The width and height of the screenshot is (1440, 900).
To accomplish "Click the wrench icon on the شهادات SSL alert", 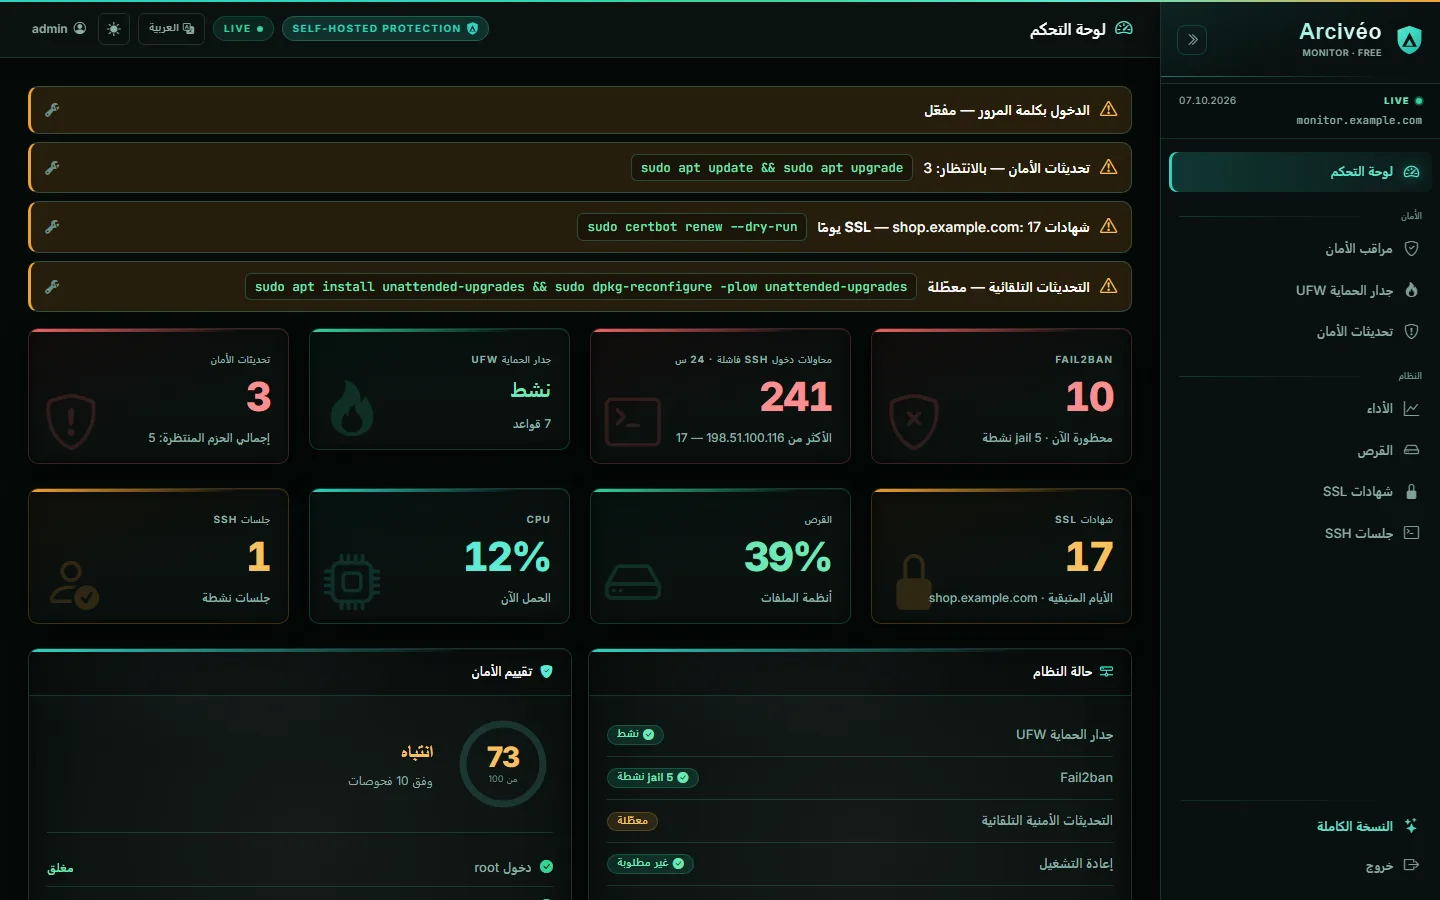I will pyautogui.click(x=52, y=227).
